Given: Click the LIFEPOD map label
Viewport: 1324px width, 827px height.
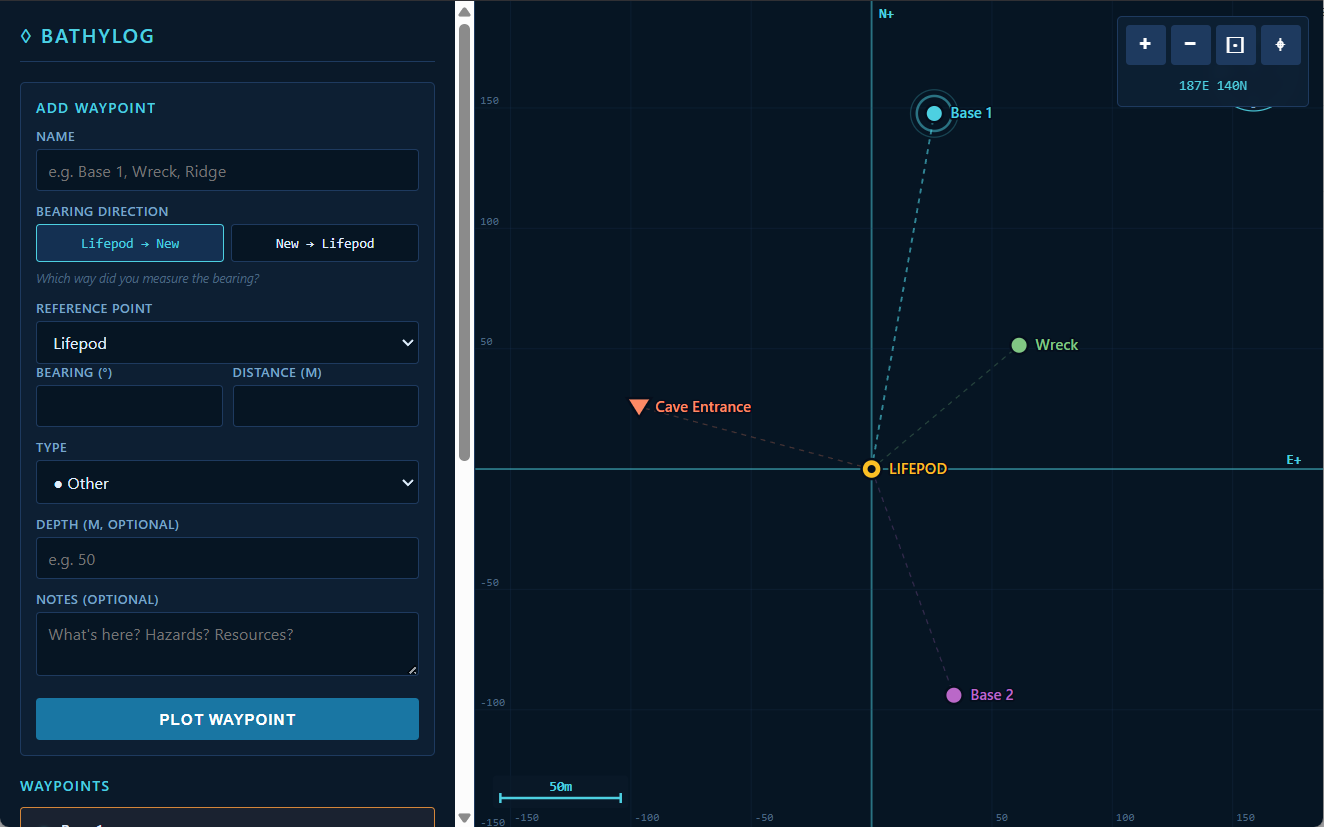Looking at the screenshot, I should pyautogui.click(x=918, y=469).
